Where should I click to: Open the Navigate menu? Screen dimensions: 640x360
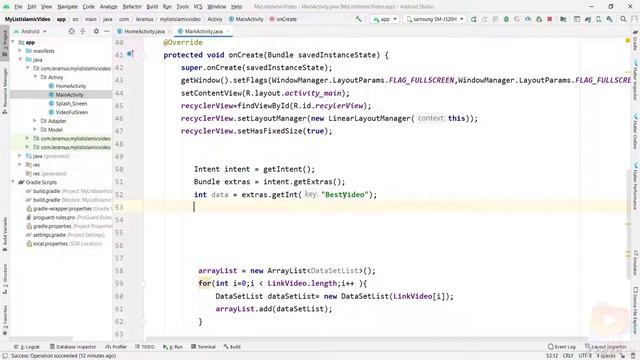[67, 7]
